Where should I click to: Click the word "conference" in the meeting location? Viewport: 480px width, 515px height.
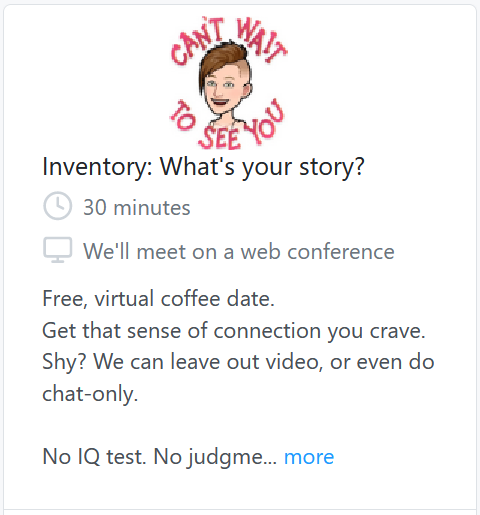tap(341, 251)
